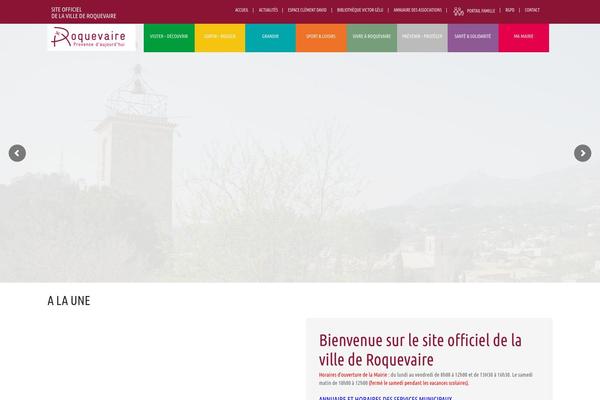Click the 'A LA UNE' heading

coord(69,301)
